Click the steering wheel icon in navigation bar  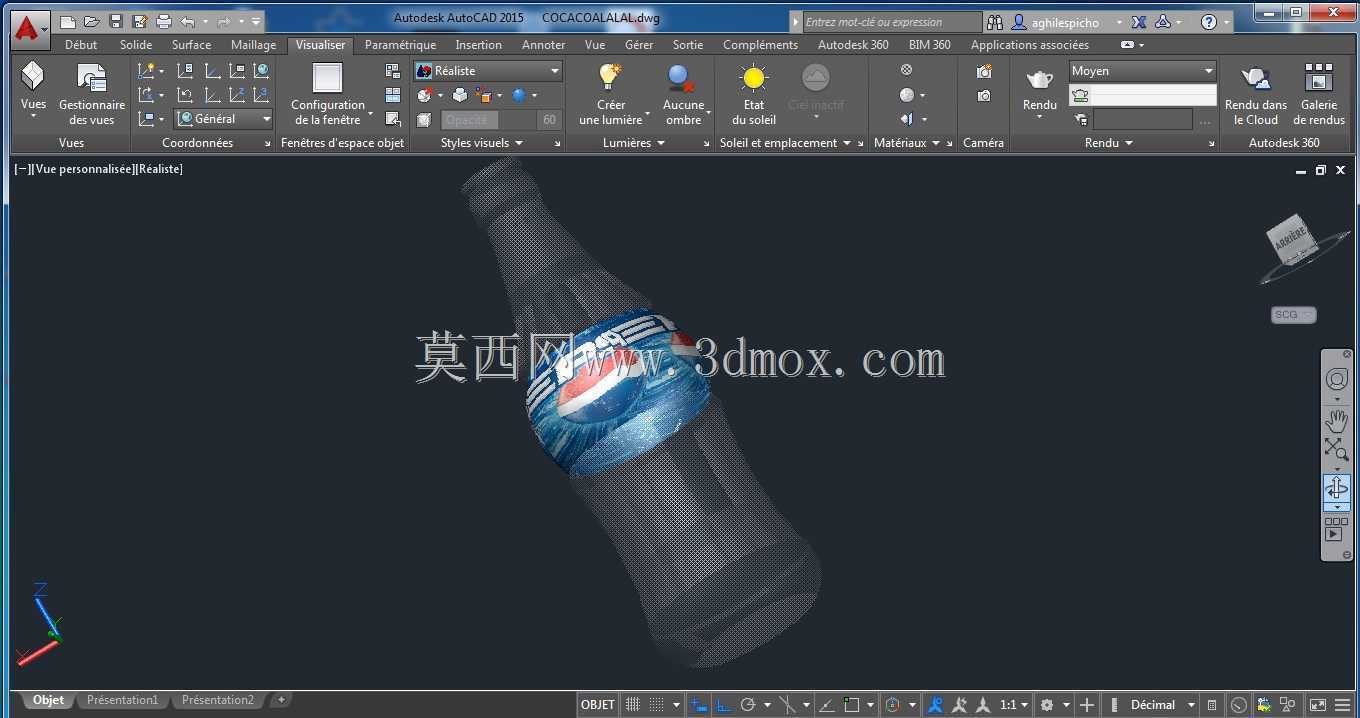[1337, 379]
